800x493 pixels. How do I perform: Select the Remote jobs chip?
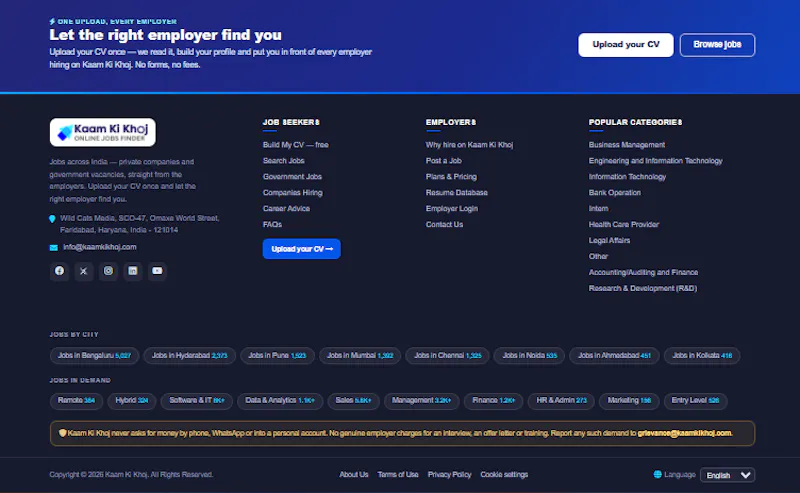pos(76,401)
